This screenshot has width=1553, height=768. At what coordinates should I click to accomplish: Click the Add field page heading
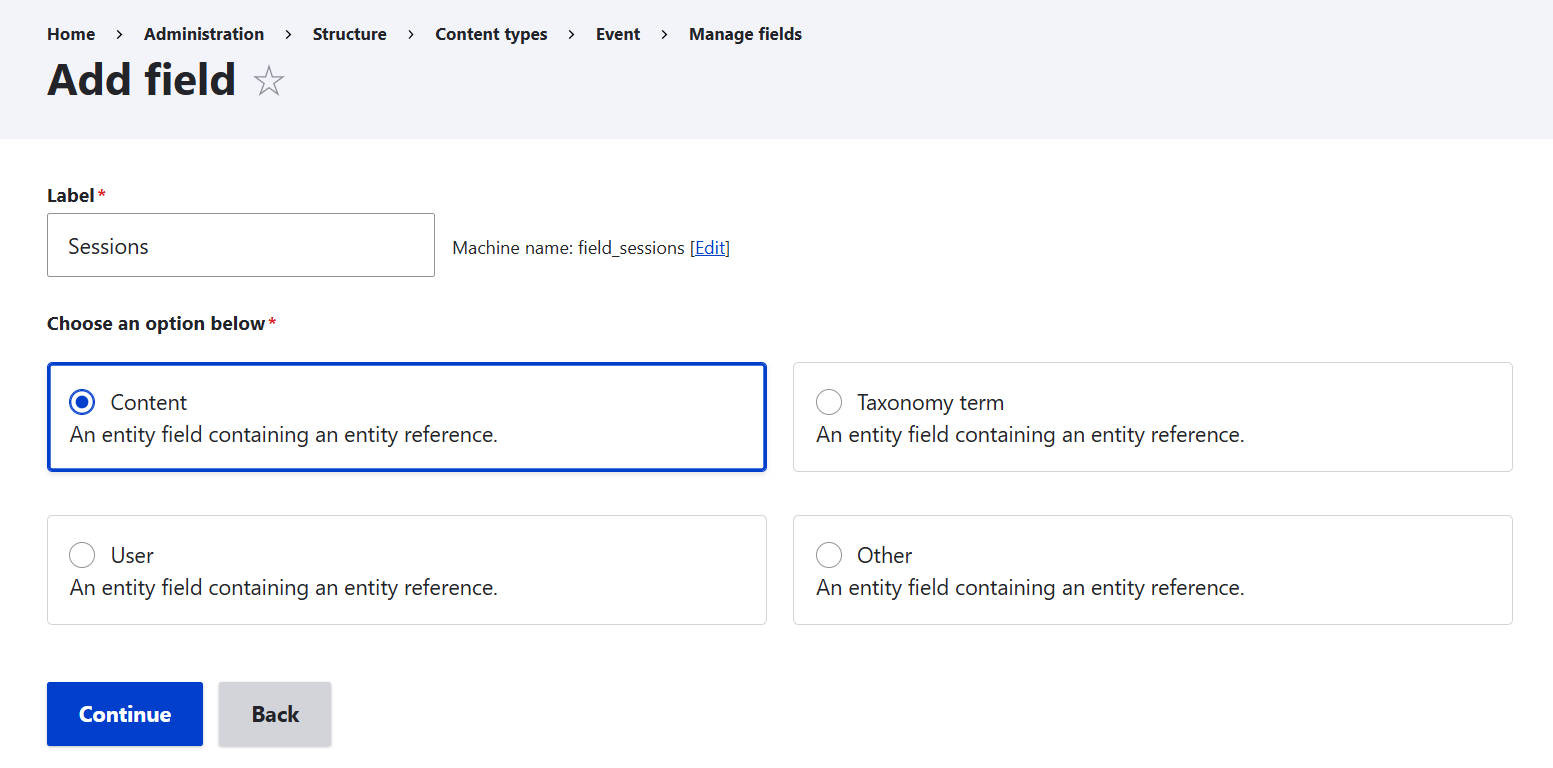click(141, 80)
